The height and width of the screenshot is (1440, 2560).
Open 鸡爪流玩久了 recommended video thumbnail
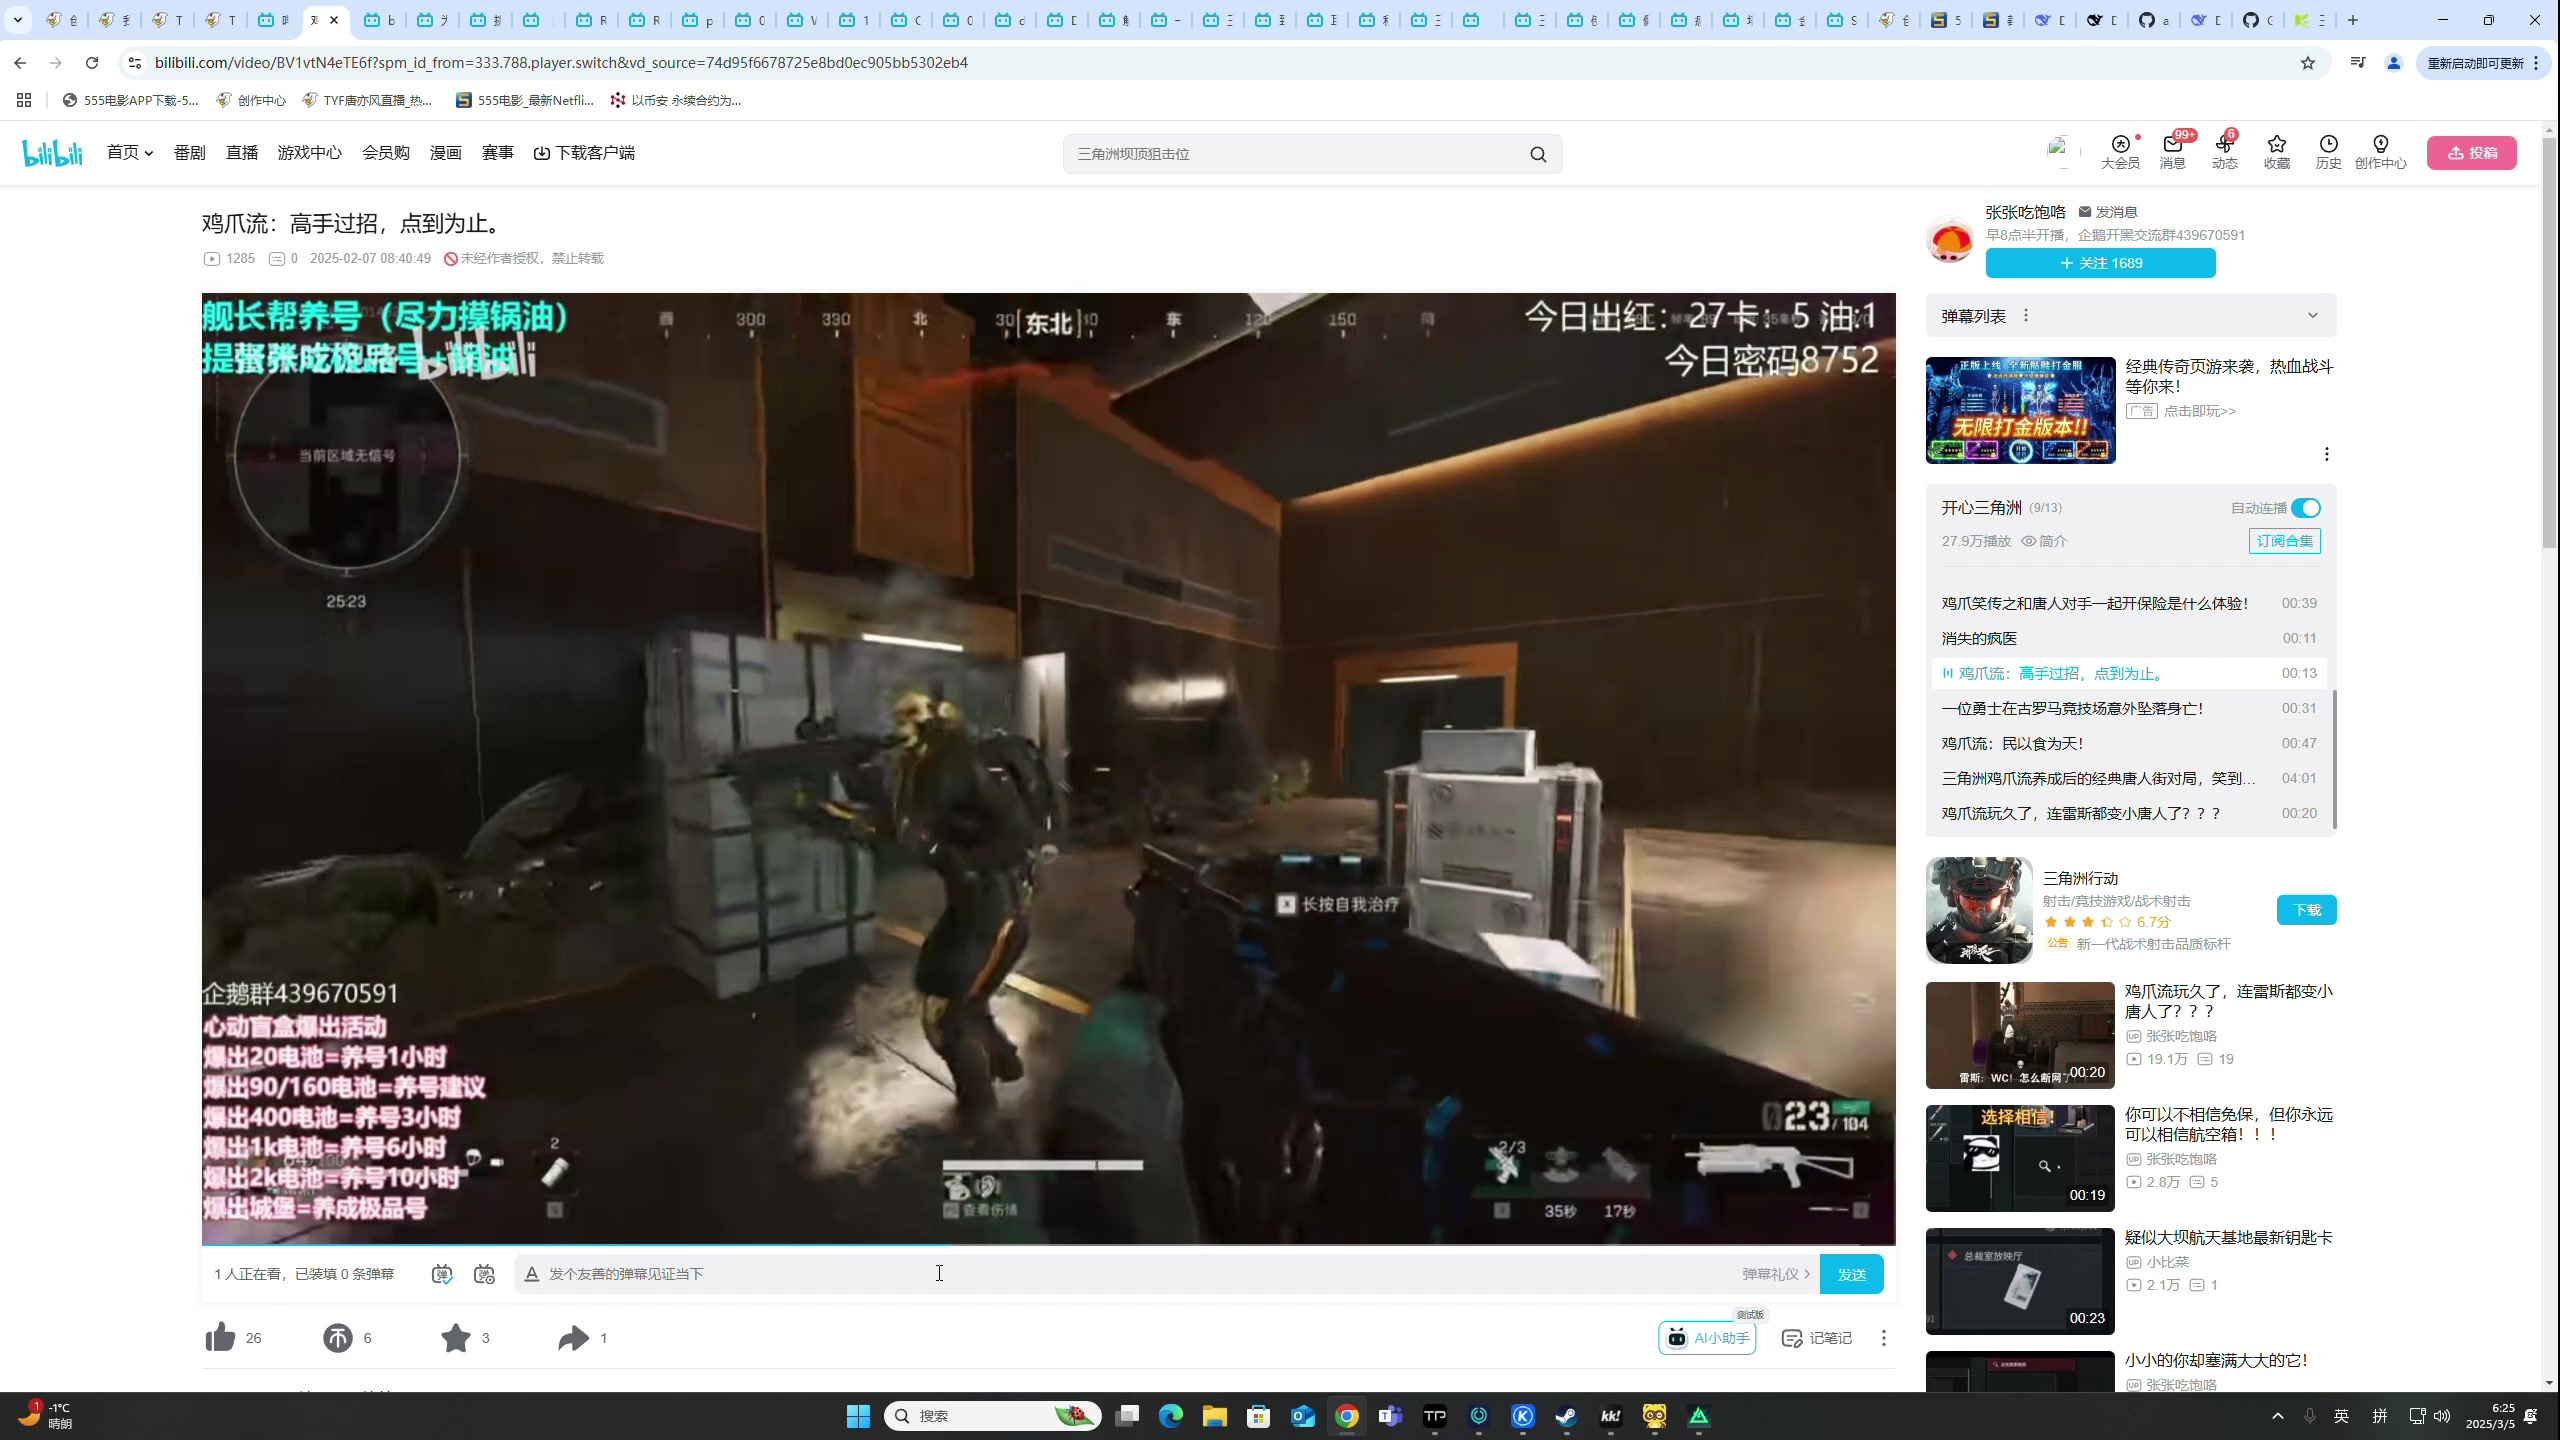[x=2020, y=1035]
